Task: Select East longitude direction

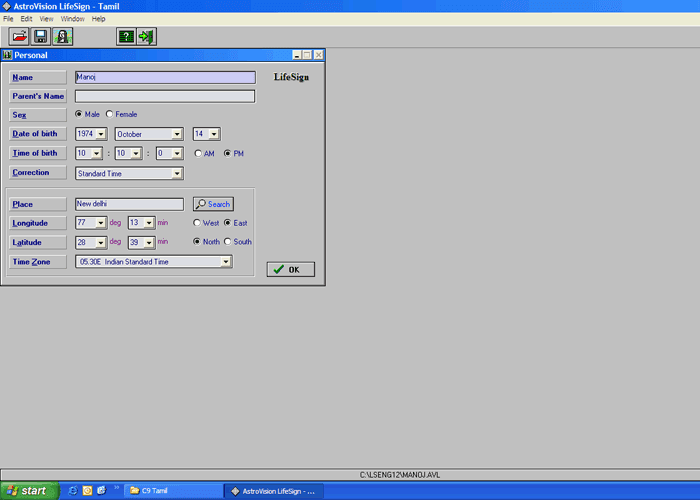Action: (x=228, y=223)
